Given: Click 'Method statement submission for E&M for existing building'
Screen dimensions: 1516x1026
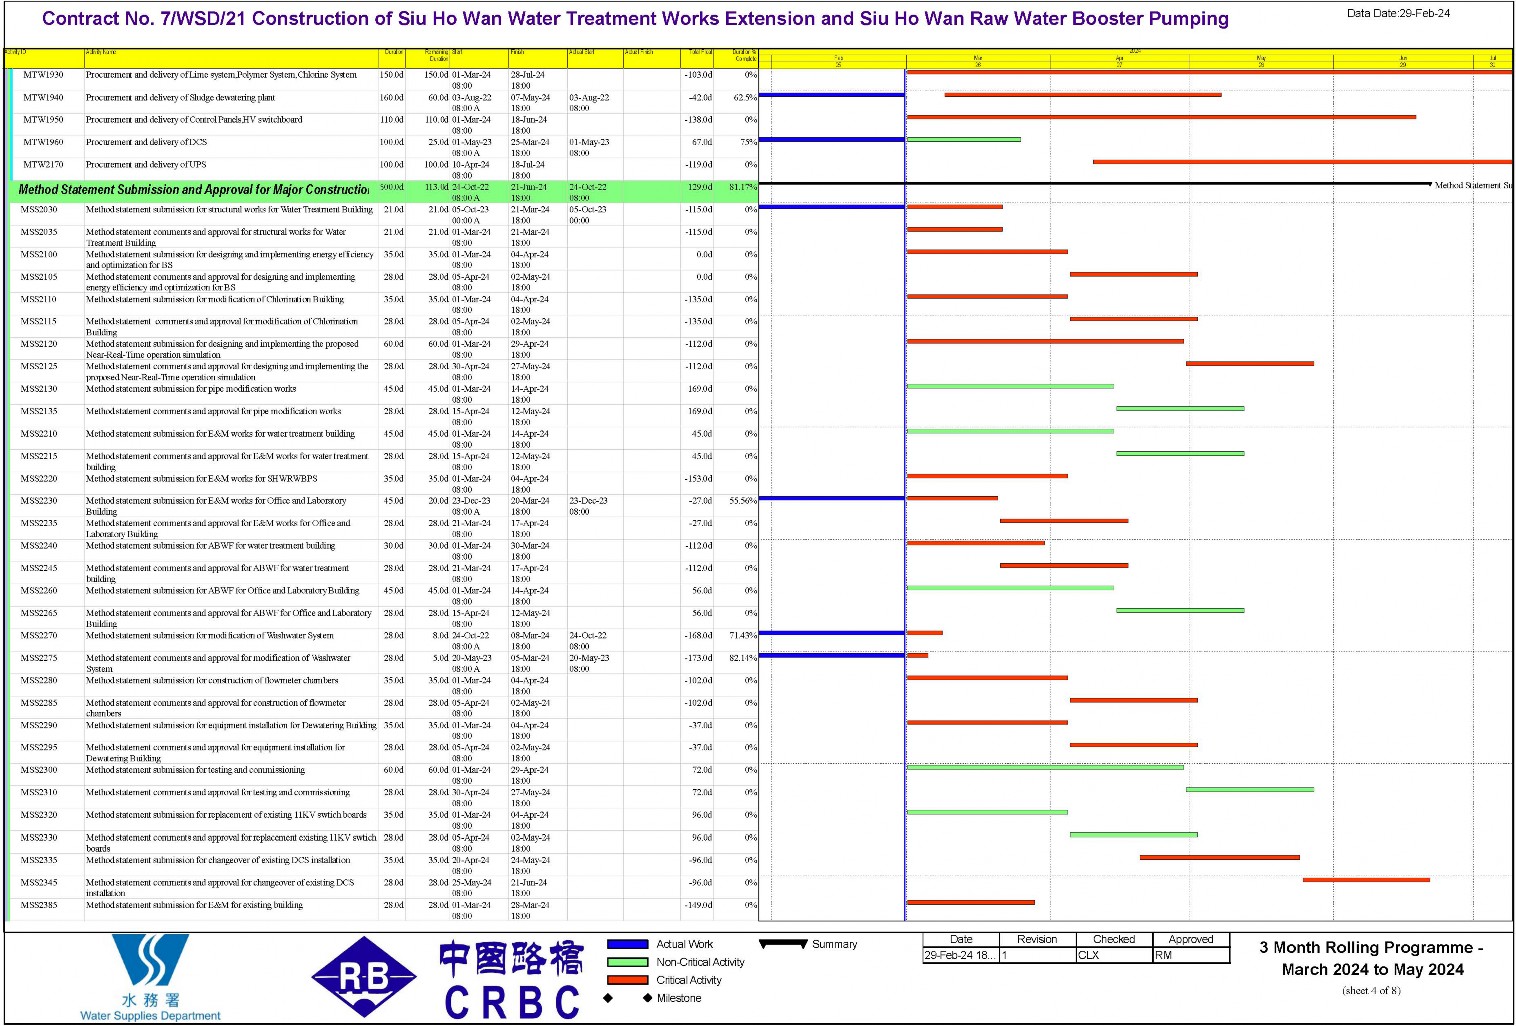Looking at the screenshot, I should click(194, 905).
